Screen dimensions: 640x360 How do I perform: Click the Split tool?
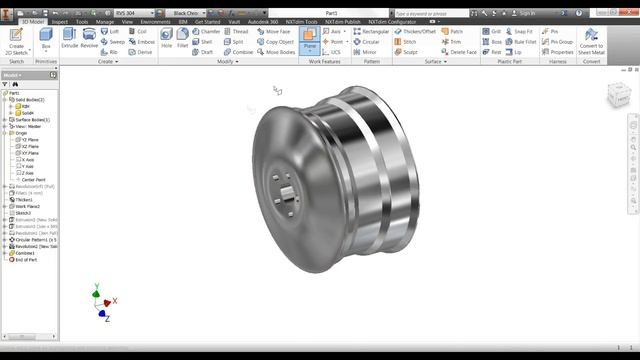[233, 42]
